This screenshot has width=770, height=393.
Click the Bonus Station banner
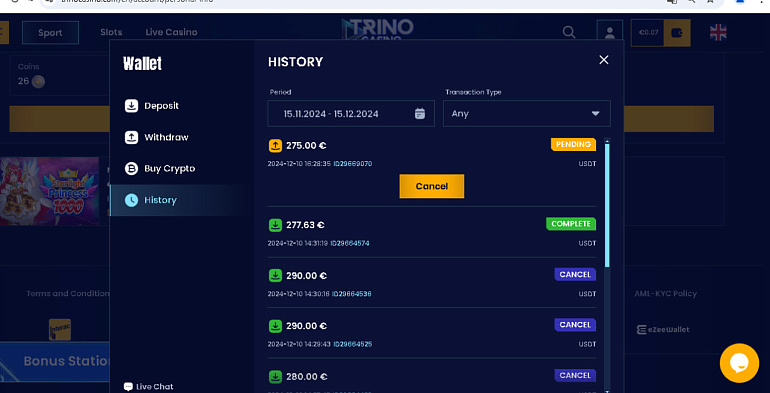coord(55,362)
